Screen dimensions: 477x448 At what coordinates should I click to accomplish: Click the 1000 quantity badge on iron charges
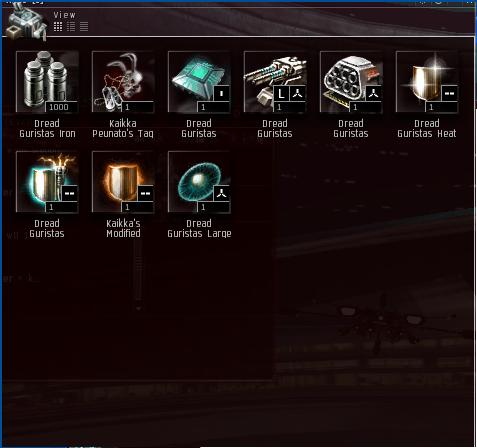tap(61, 107)
